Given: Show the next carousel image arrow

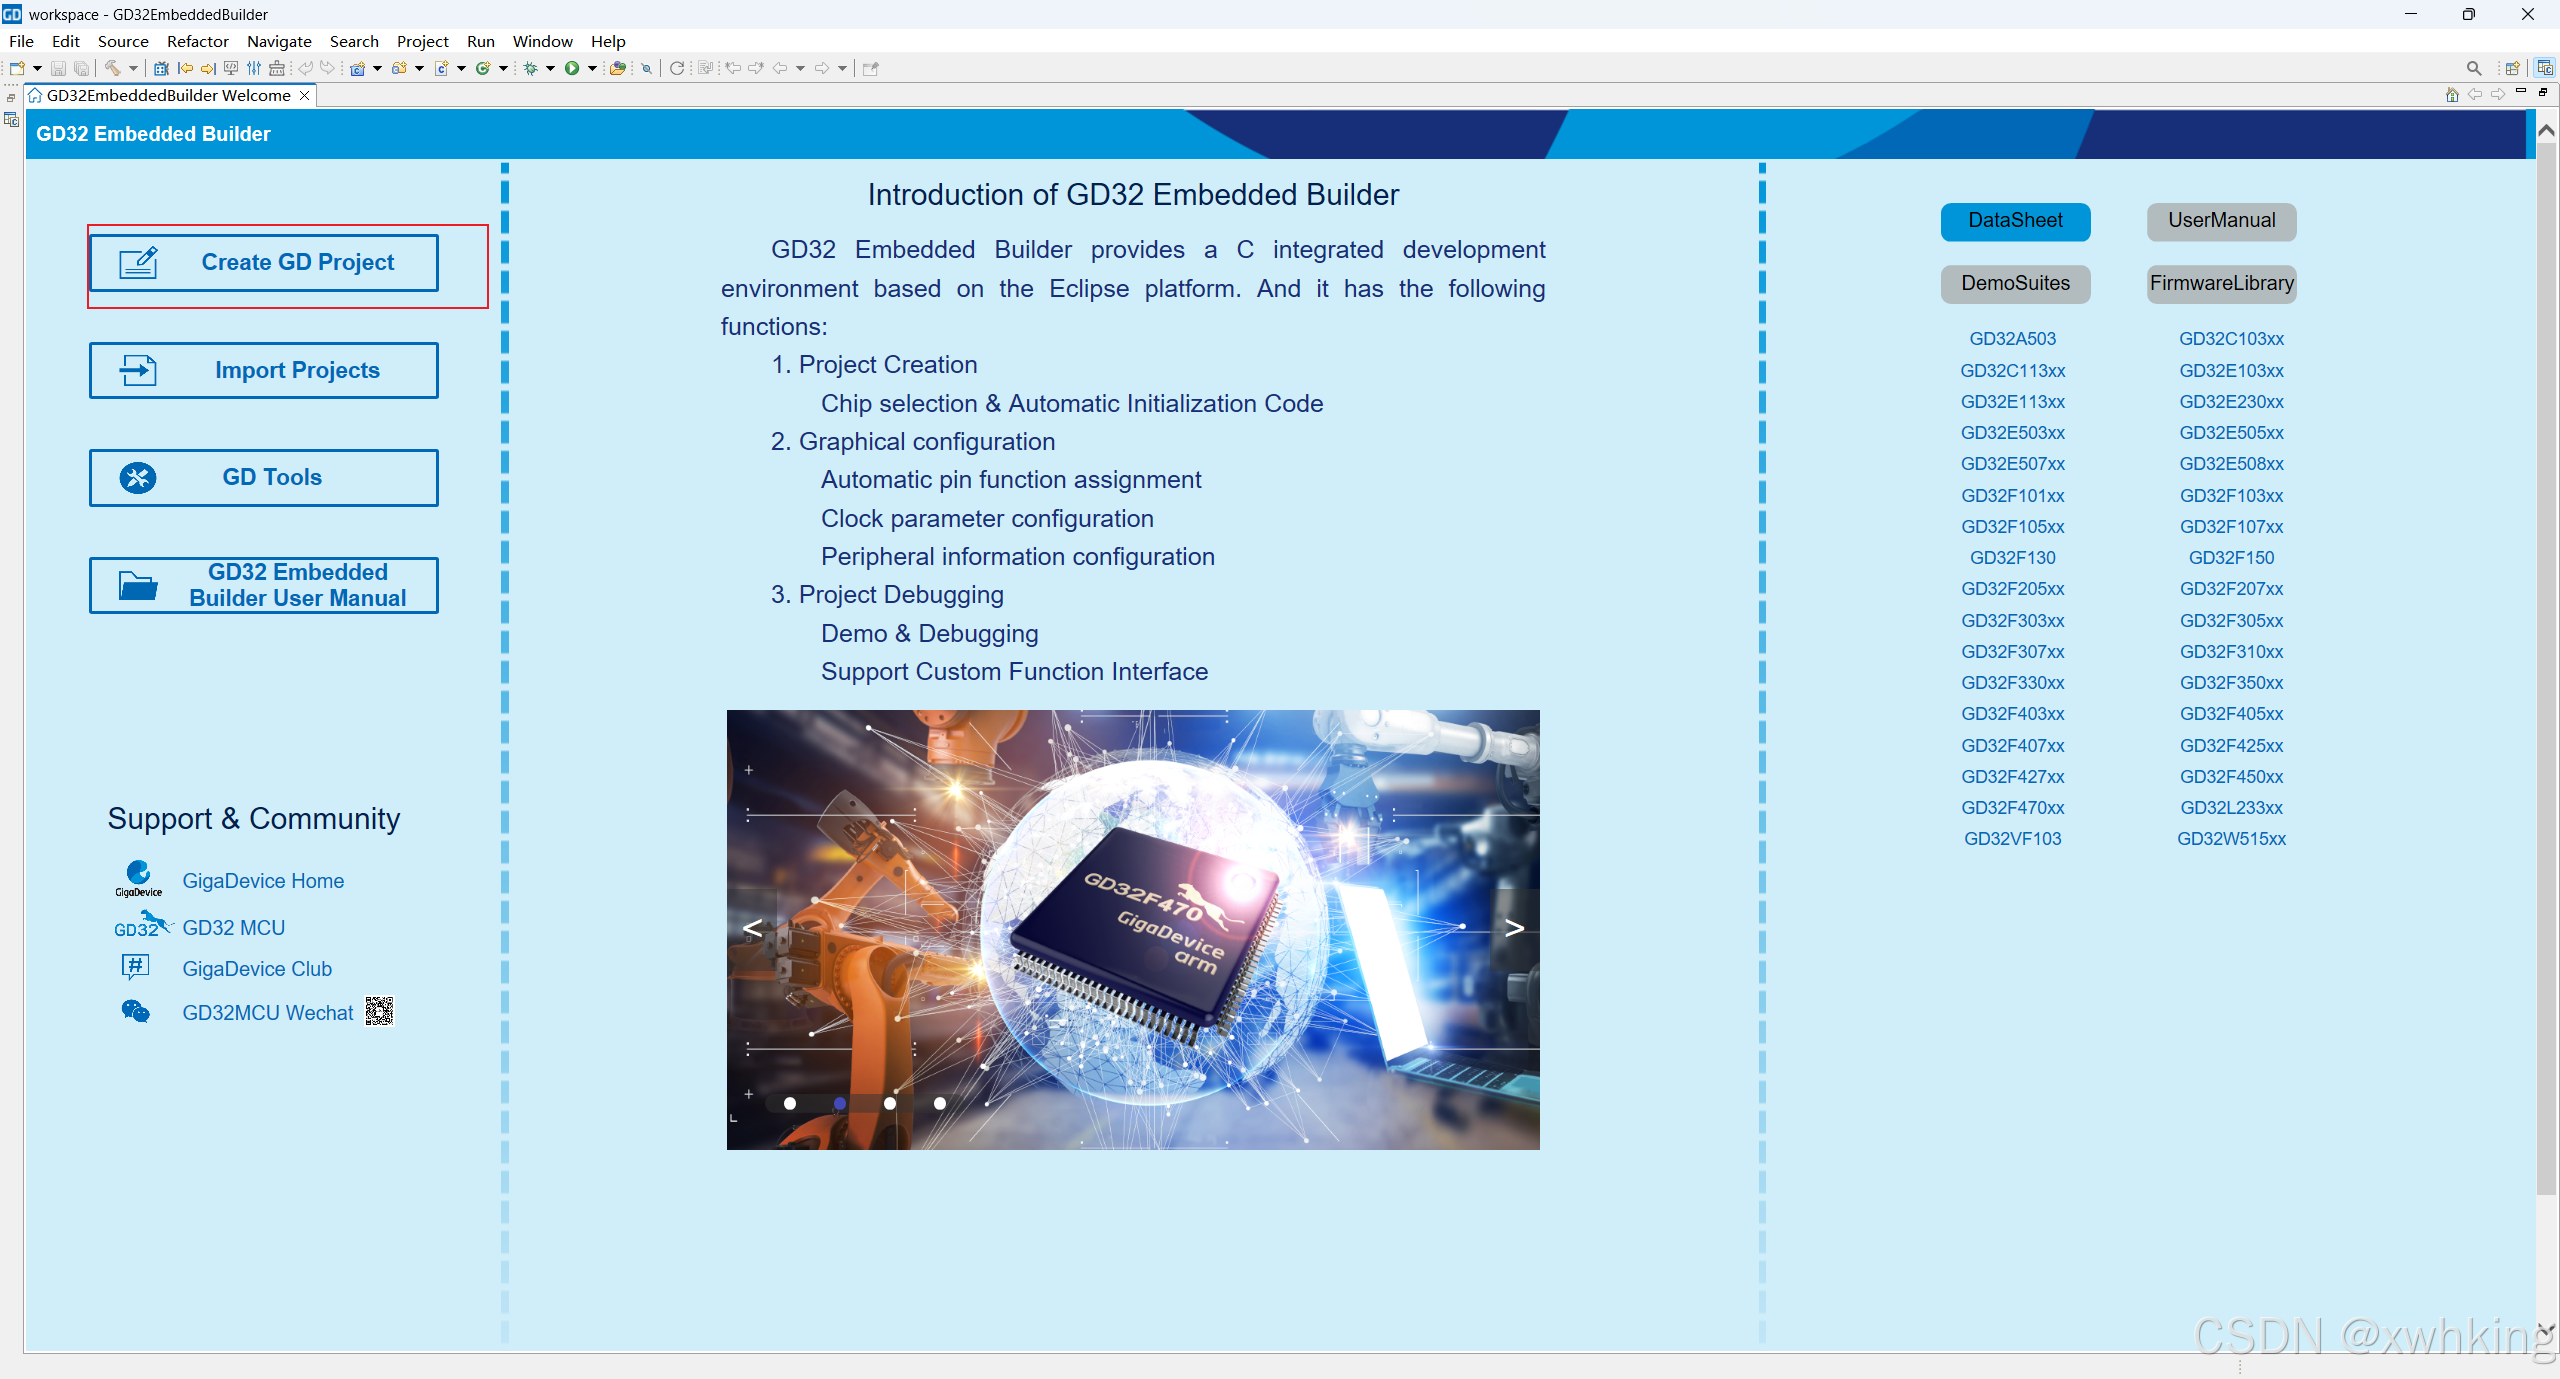Looking at the screenshot, I should click(x=1514, y=928).
